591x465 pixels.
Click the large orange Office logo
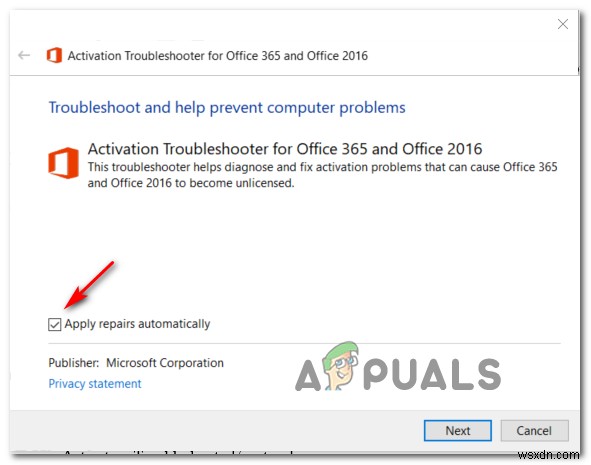click(x=63, y=162)
